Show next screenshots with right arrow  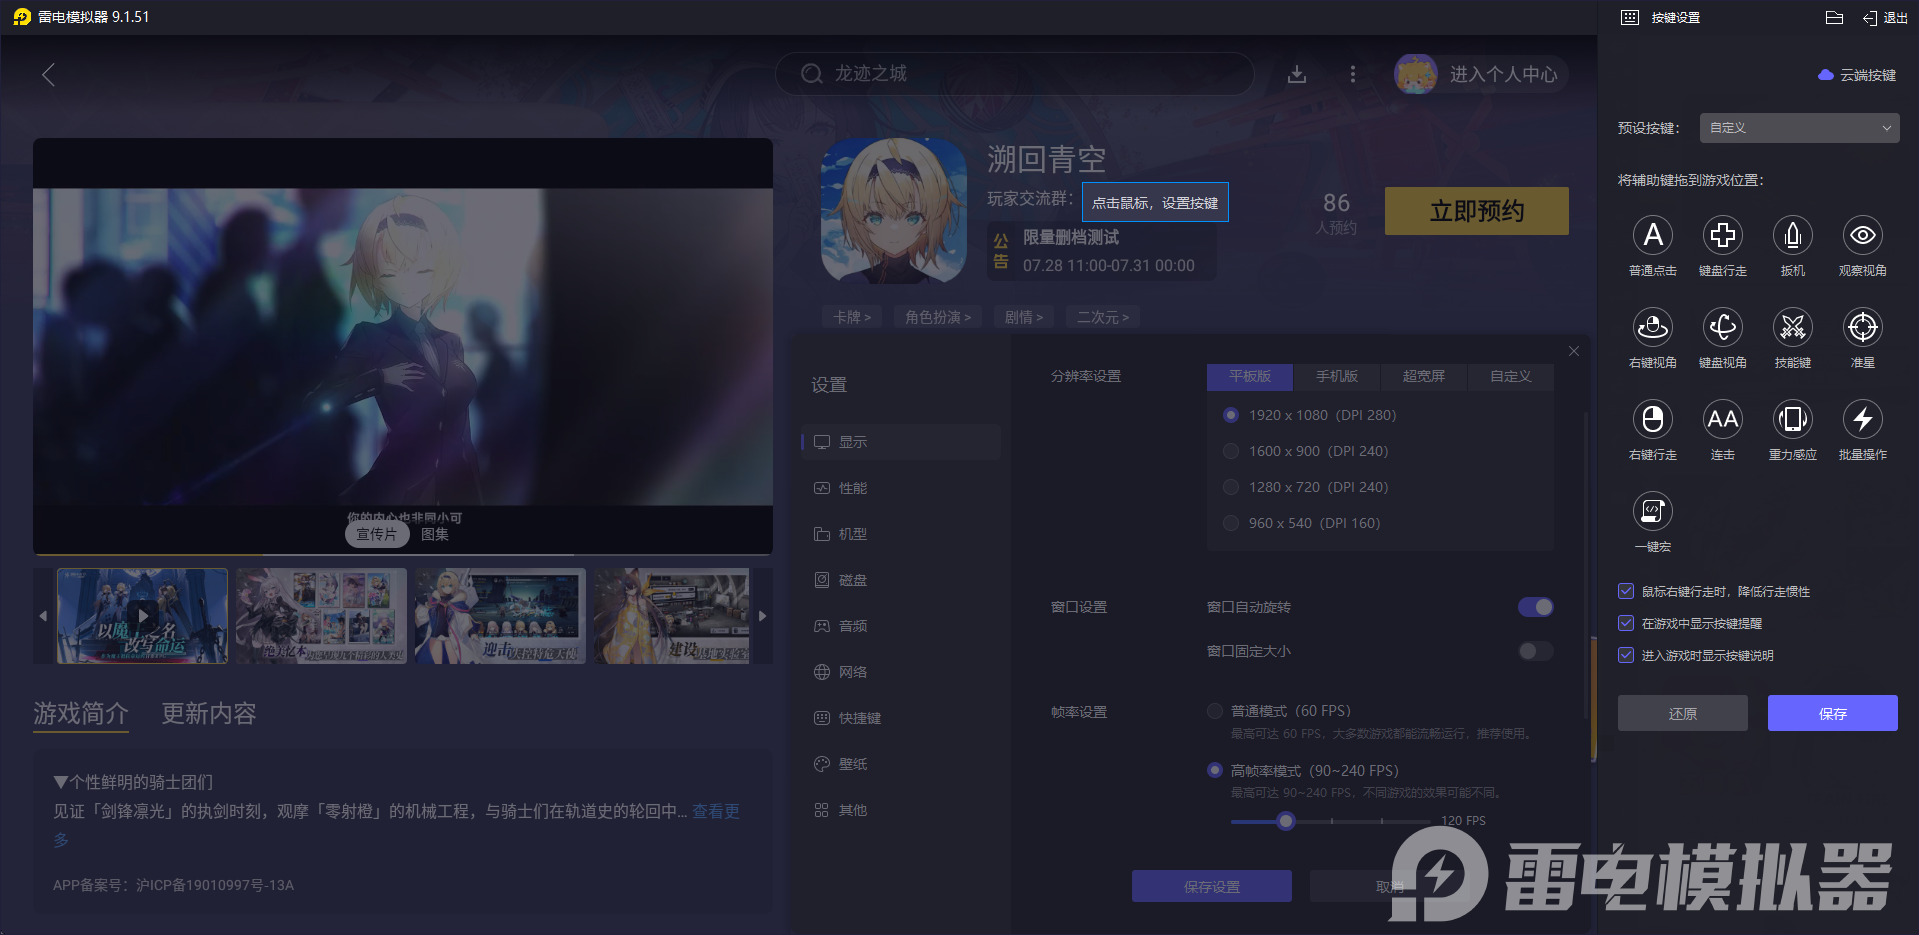tap(762, 616)
